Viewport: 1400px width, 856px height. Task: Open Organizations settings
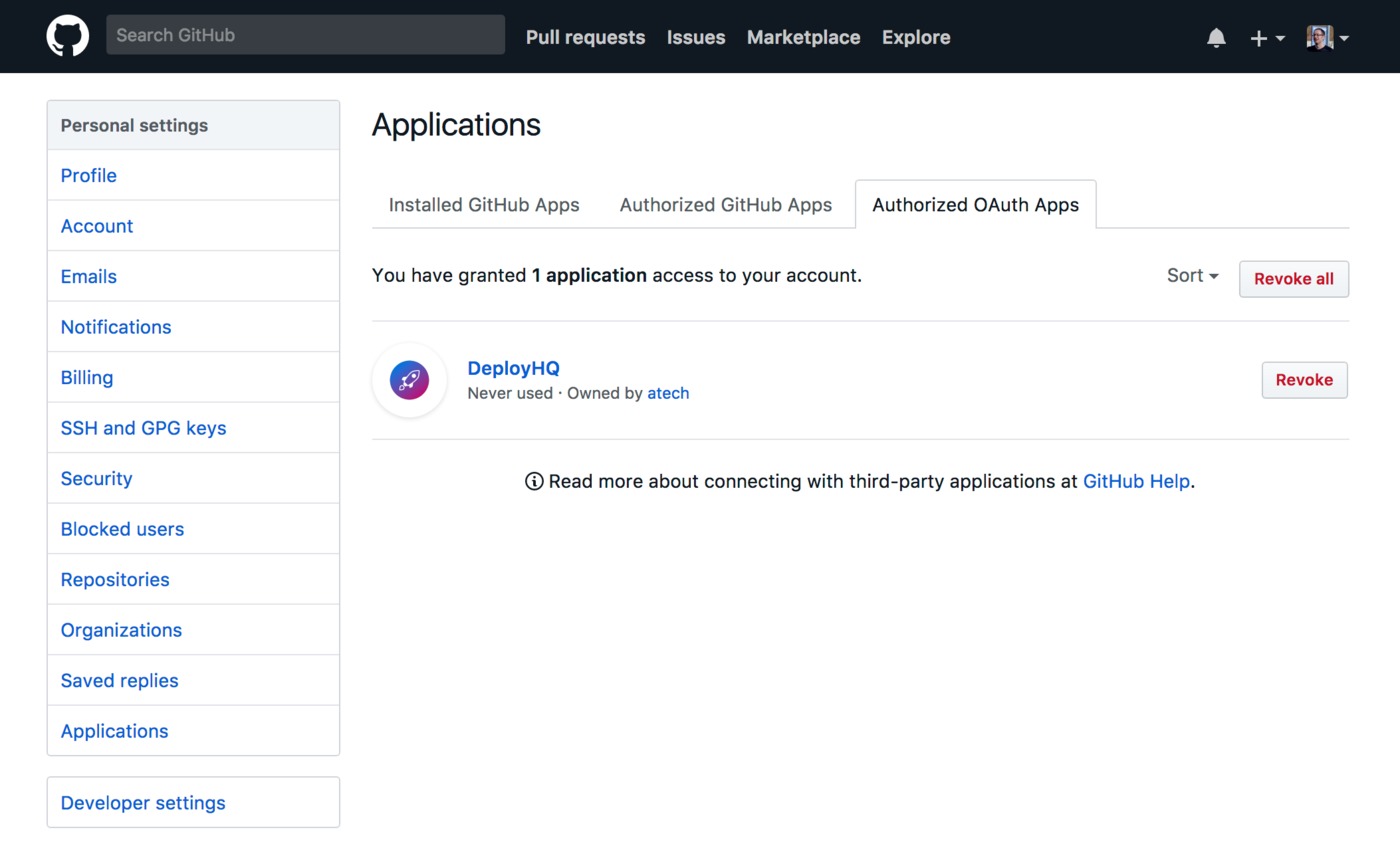pos(193,630)
